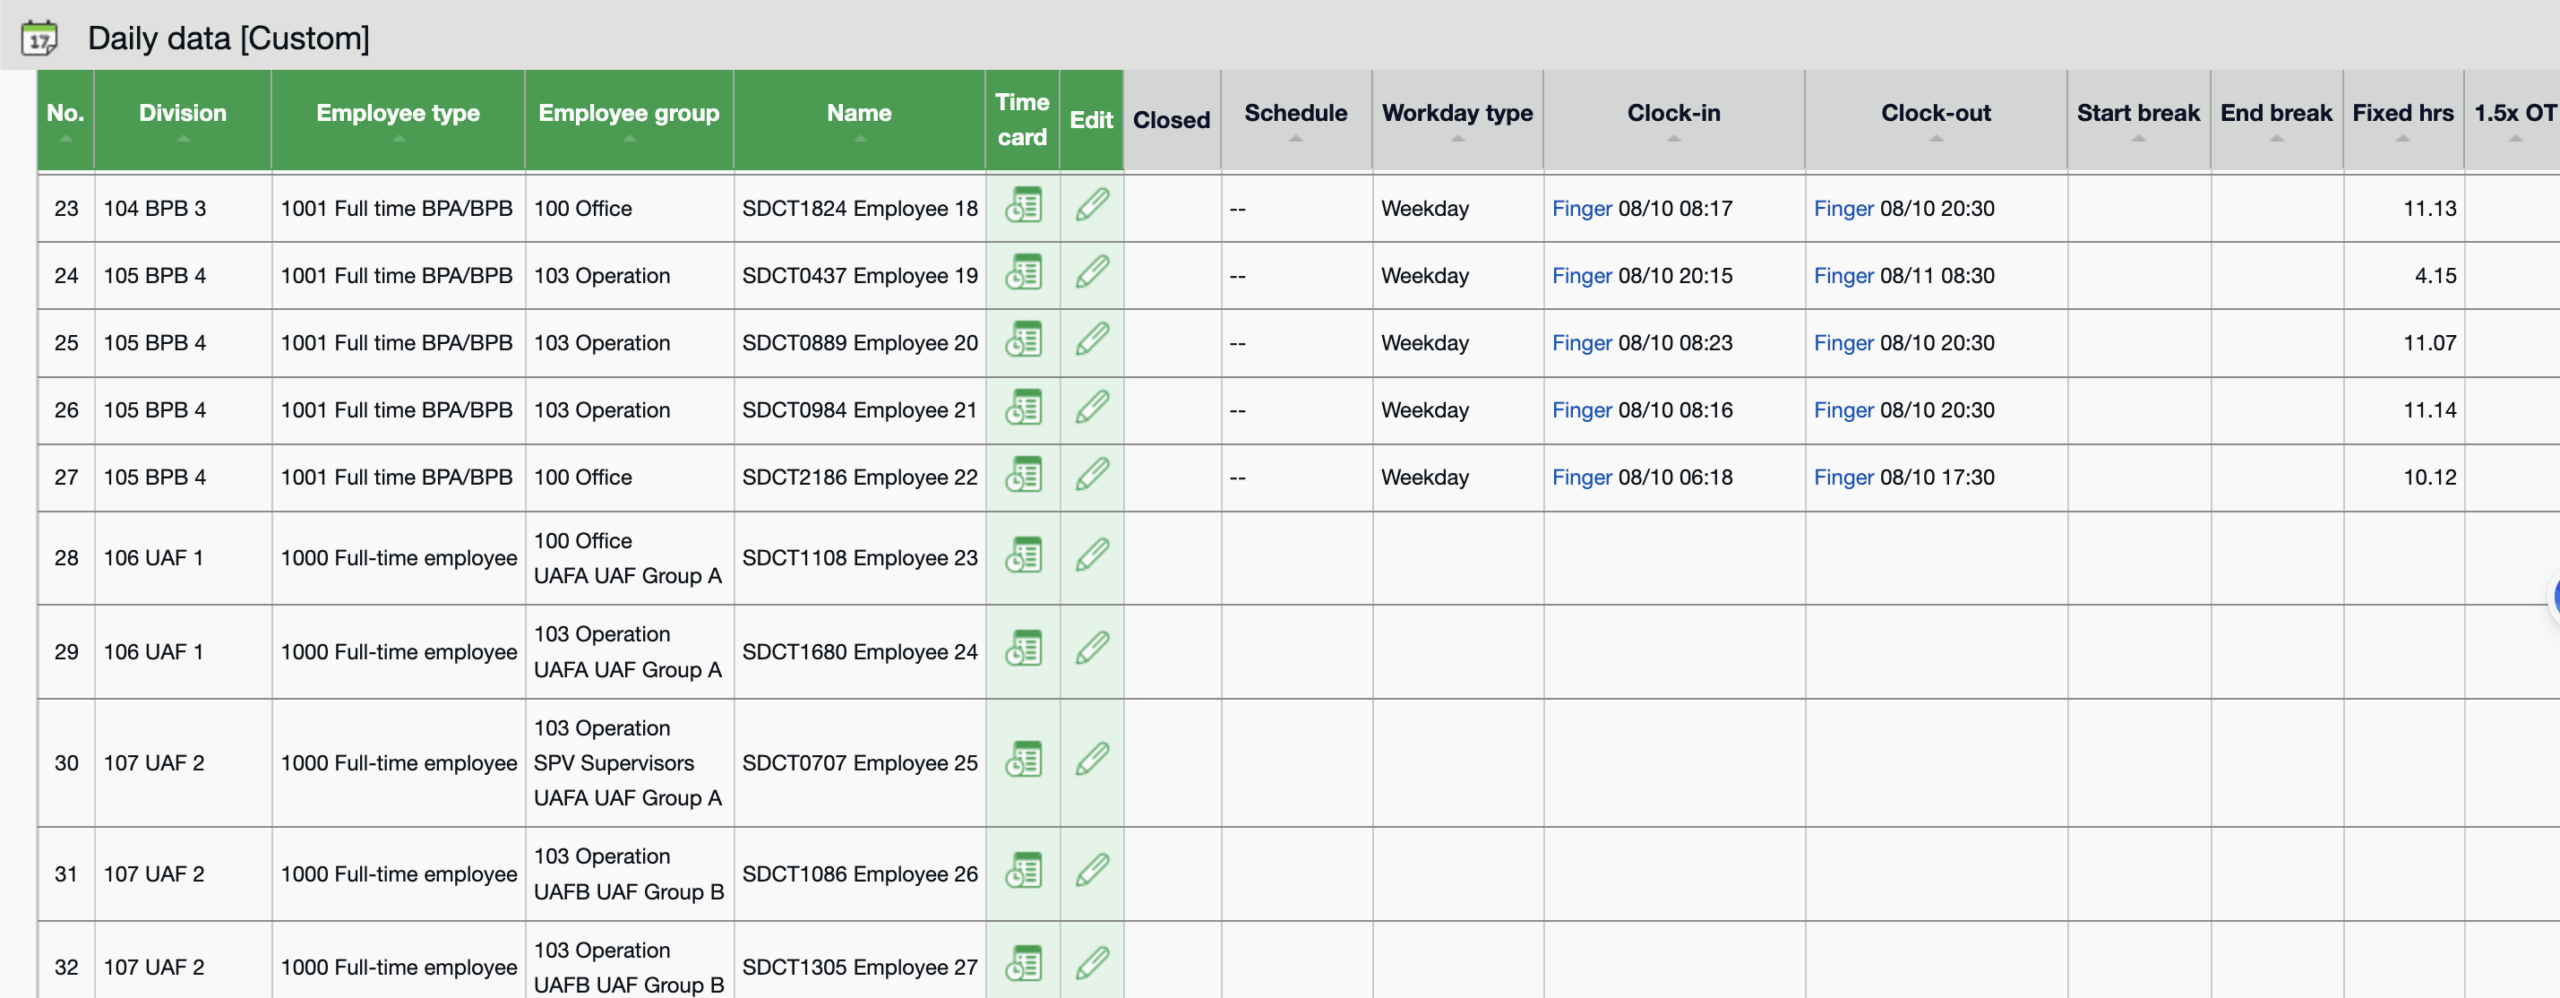
Task: Sort by the Name column header
Action: [x=859, y=114]
